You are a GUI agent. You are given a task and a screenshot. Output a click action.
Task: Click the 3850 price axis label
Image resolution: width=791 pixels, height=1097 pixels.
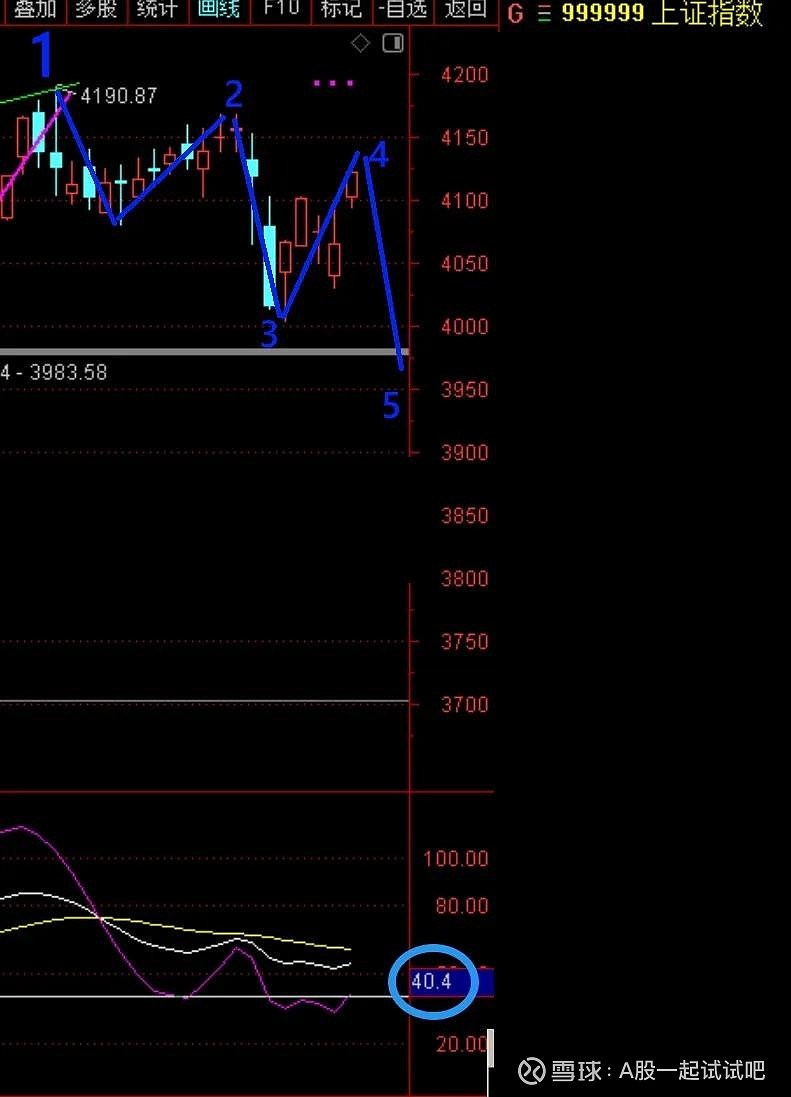point(464,516)
